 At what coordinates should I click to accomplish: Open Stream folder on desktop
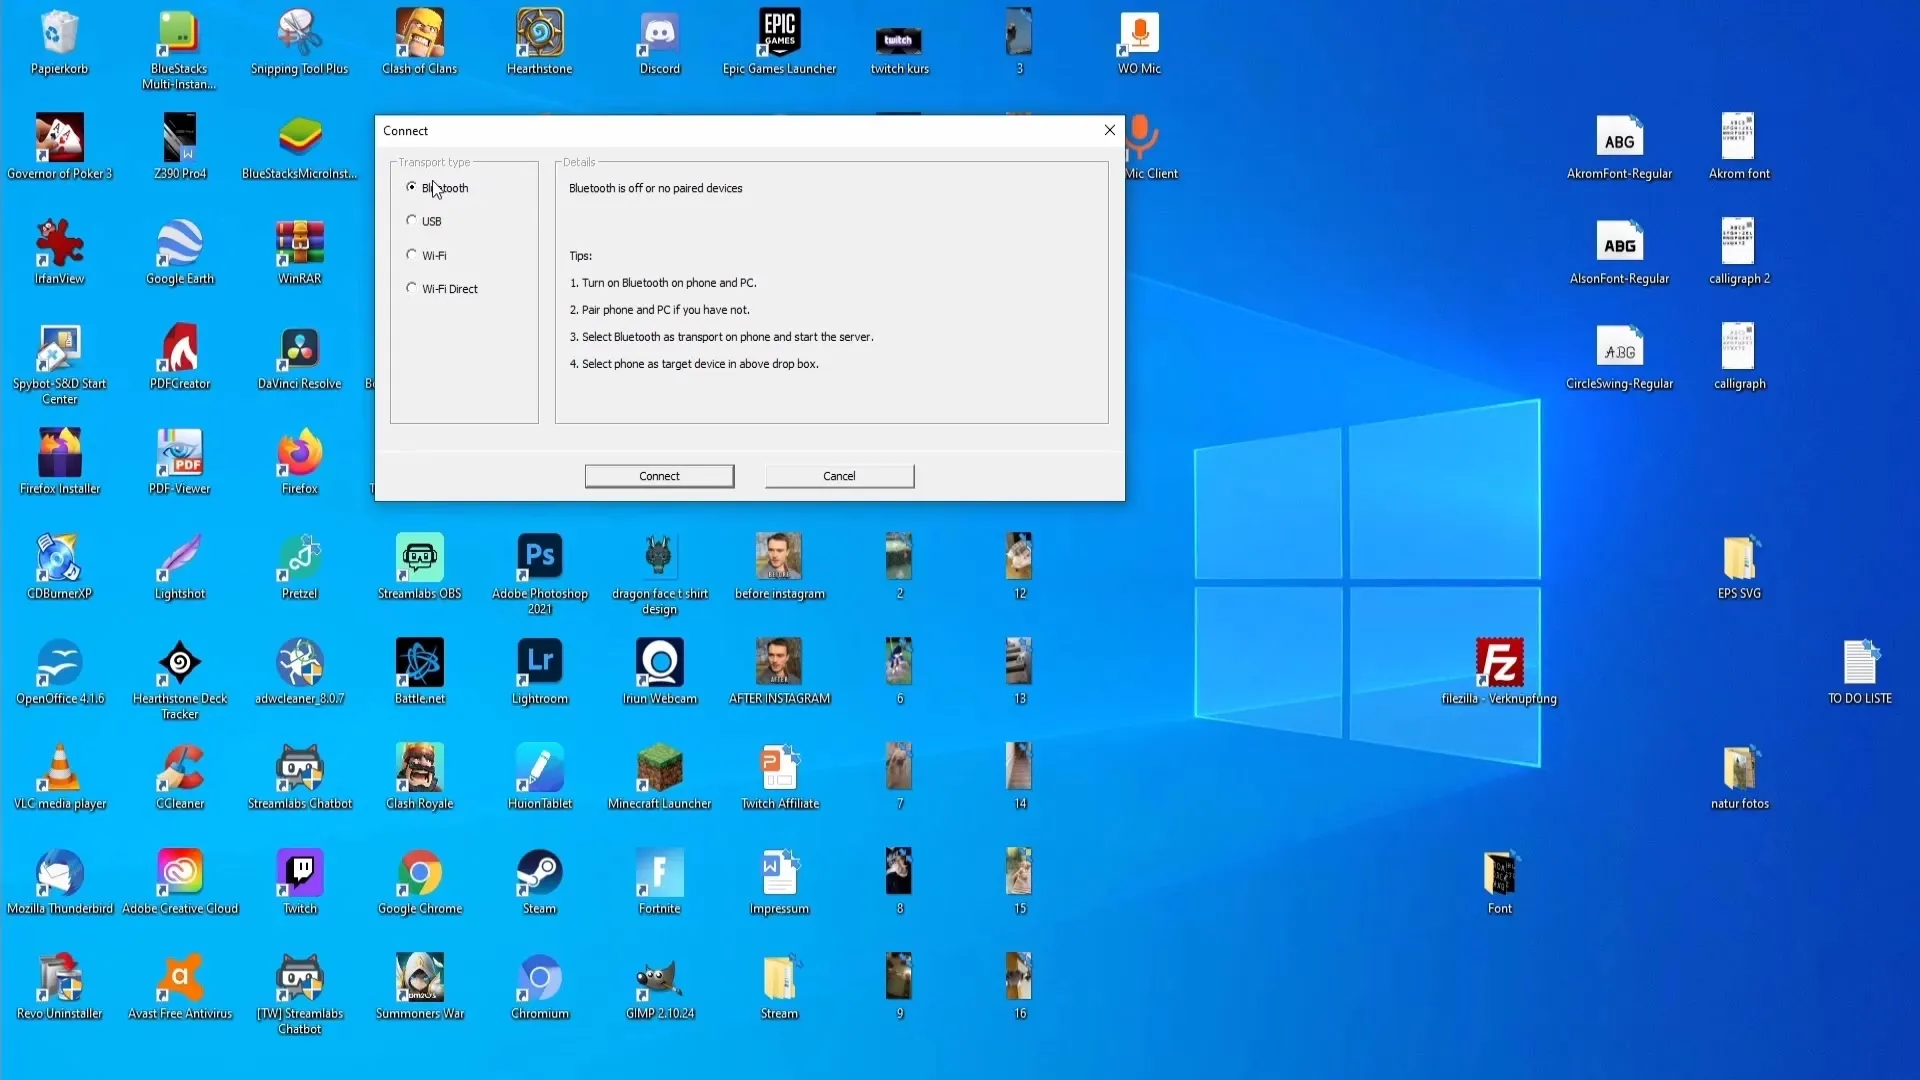pyautogui.click(x=779, y=987)
